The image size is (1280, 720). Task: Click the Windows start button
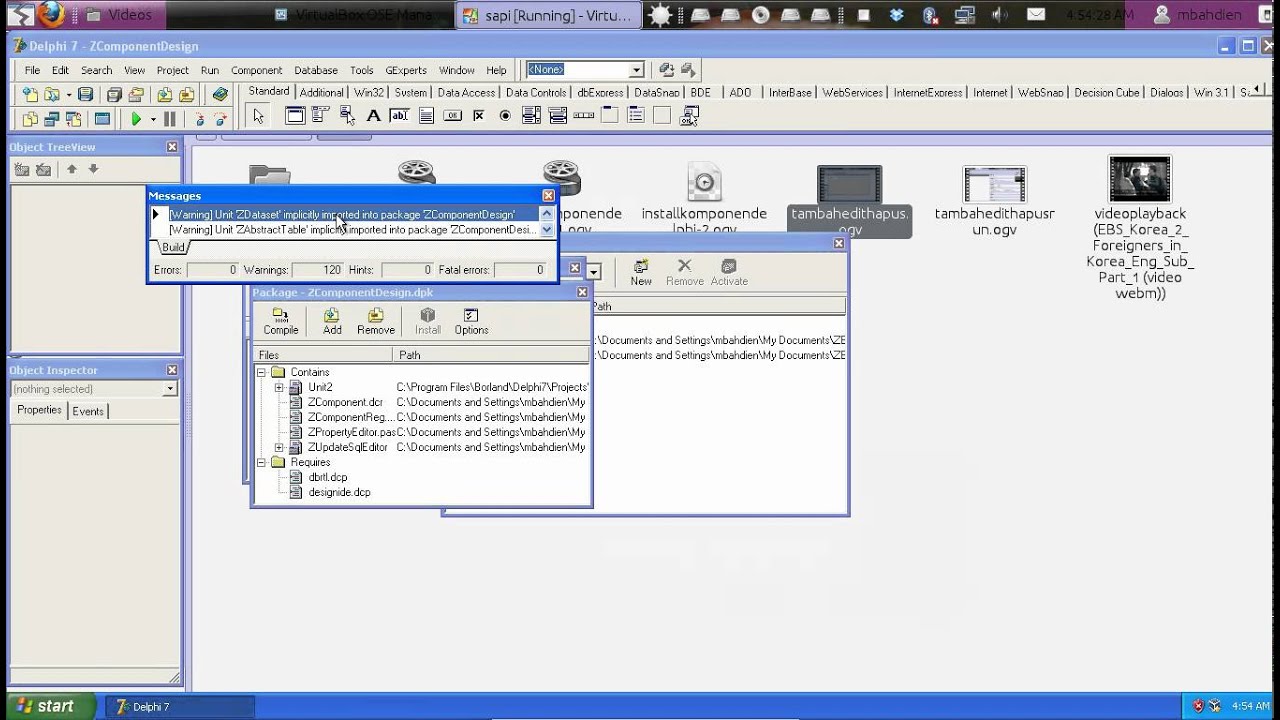pyautogui.click(x=48, y=706)
